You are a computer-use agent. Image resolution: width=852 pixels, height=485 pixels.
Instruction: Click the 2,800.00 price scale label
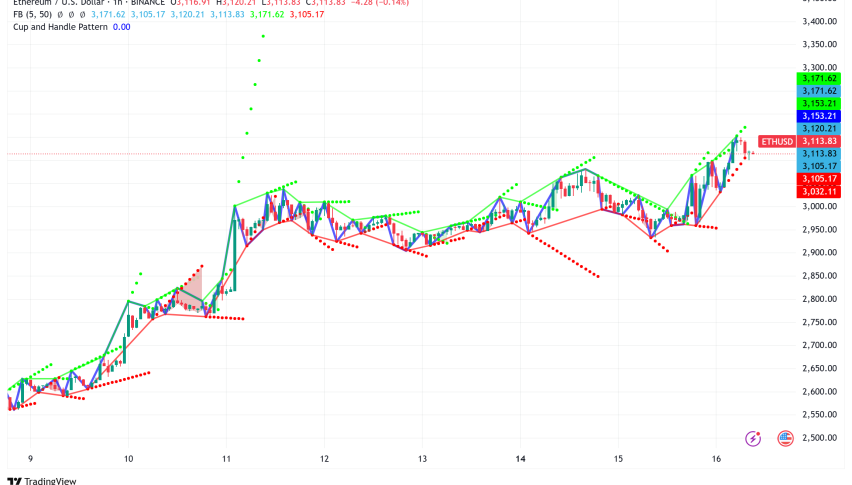819,299
